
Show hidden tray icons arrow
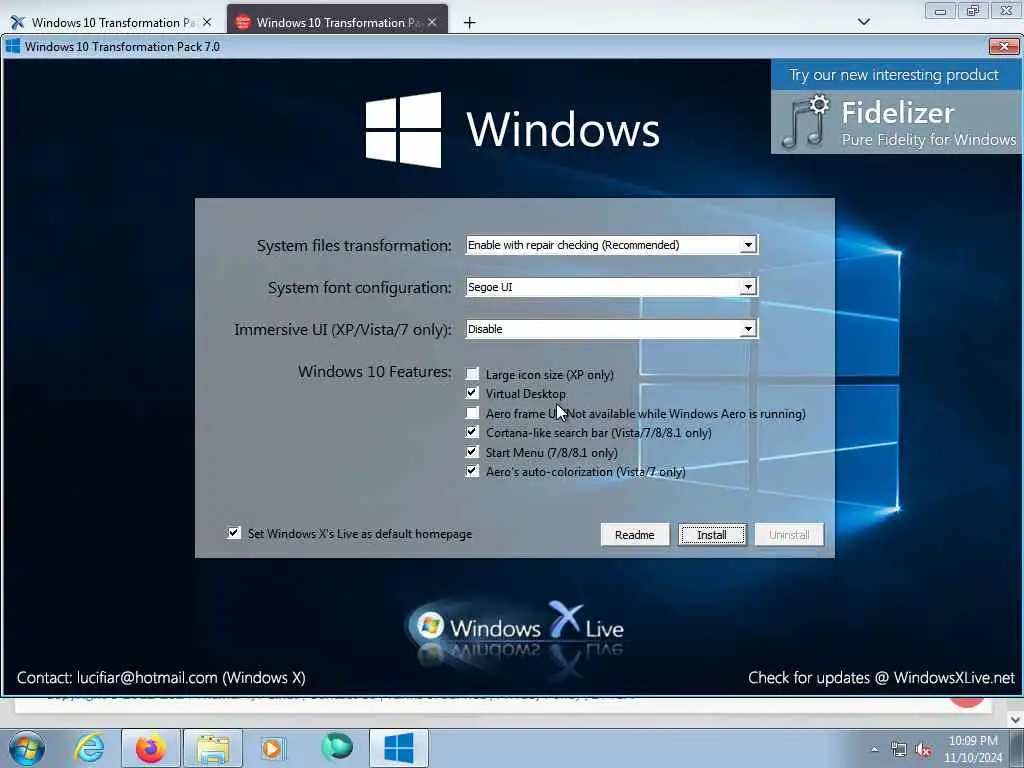tap(874, 749)
